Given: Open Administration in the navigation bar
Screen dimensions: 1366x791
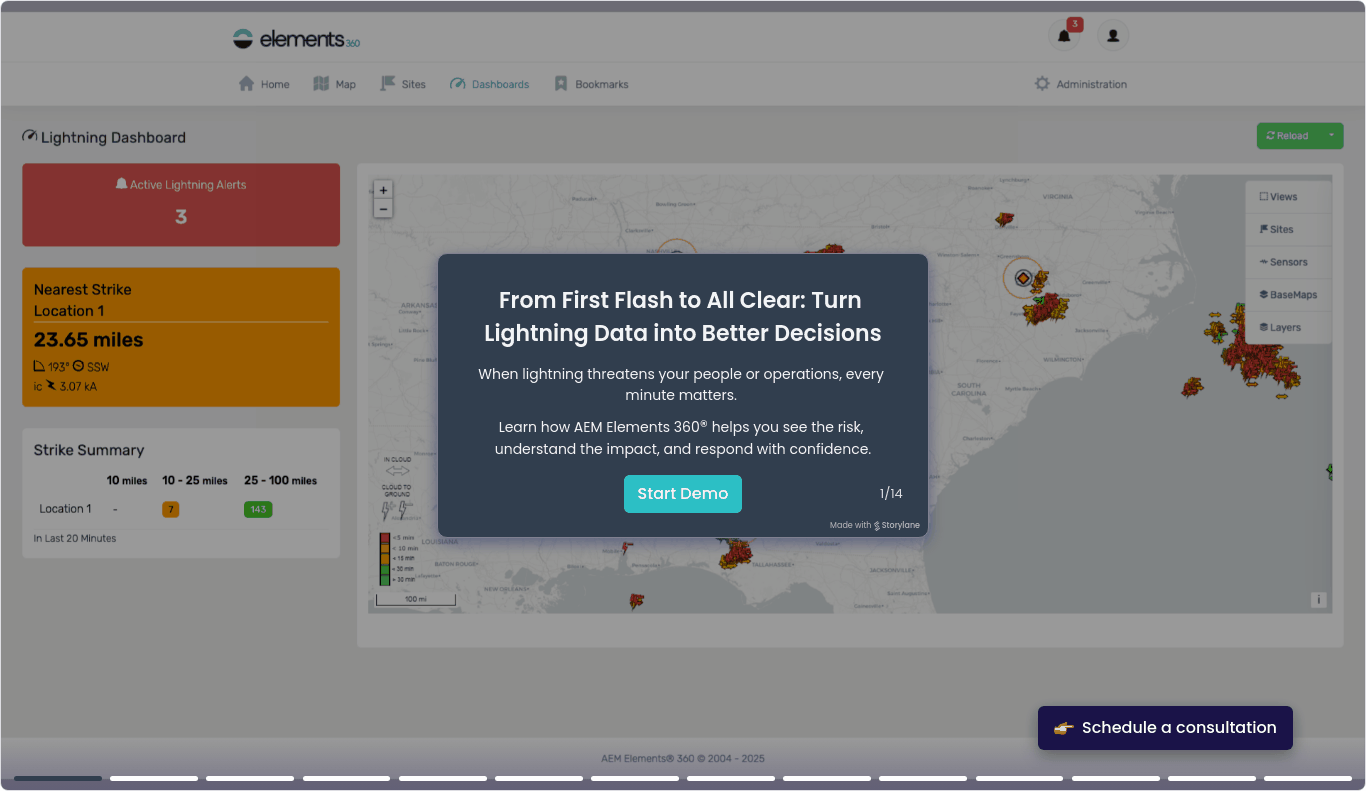Looking at the screenshot, I should pyautogui.click(x=1080, y=84).
